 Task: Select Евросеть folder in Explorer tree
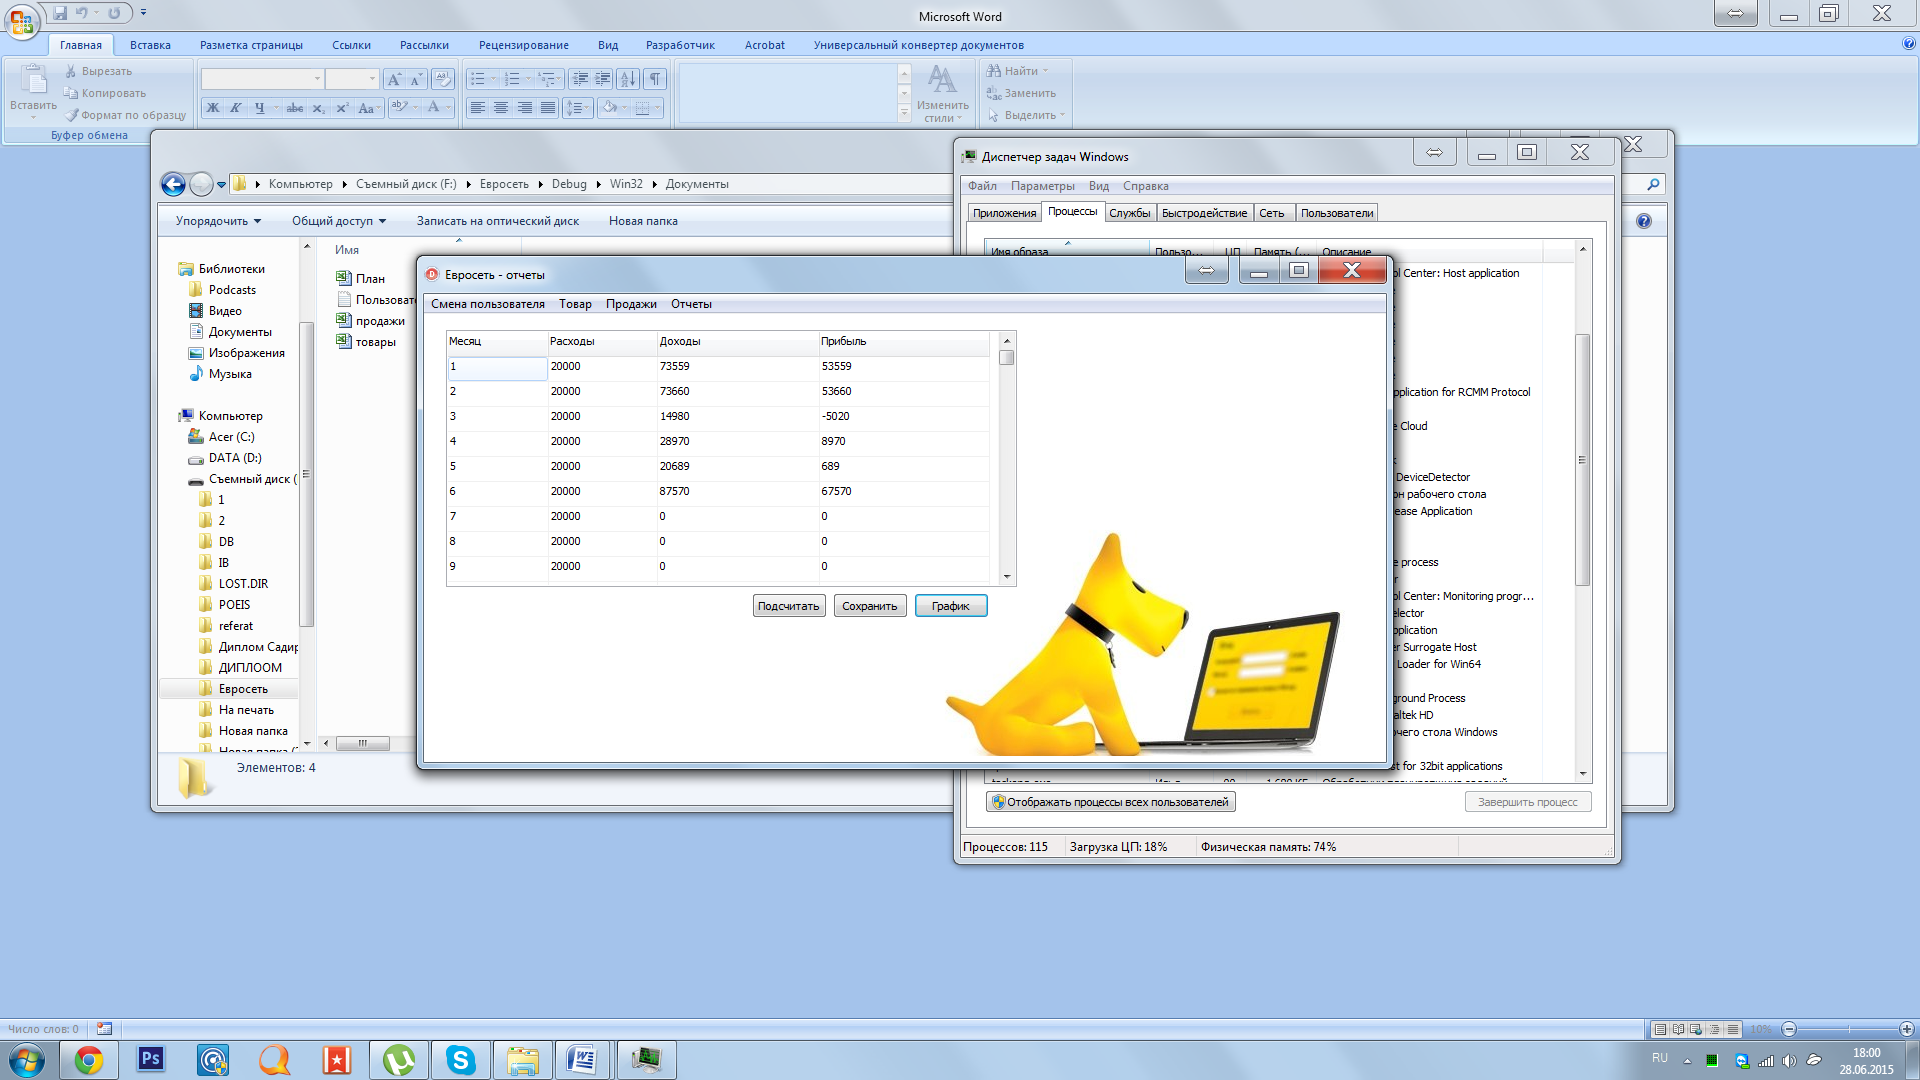(x=243, y=689)
